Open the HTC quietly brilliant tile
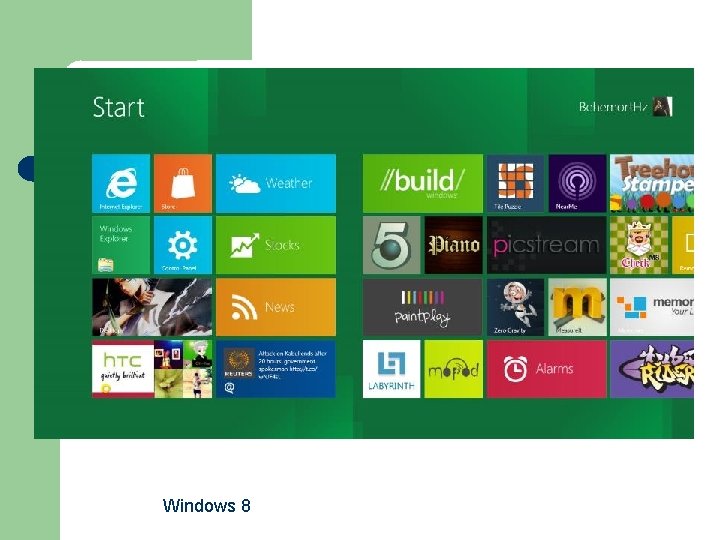720x540 pixels. click(123, 369)
